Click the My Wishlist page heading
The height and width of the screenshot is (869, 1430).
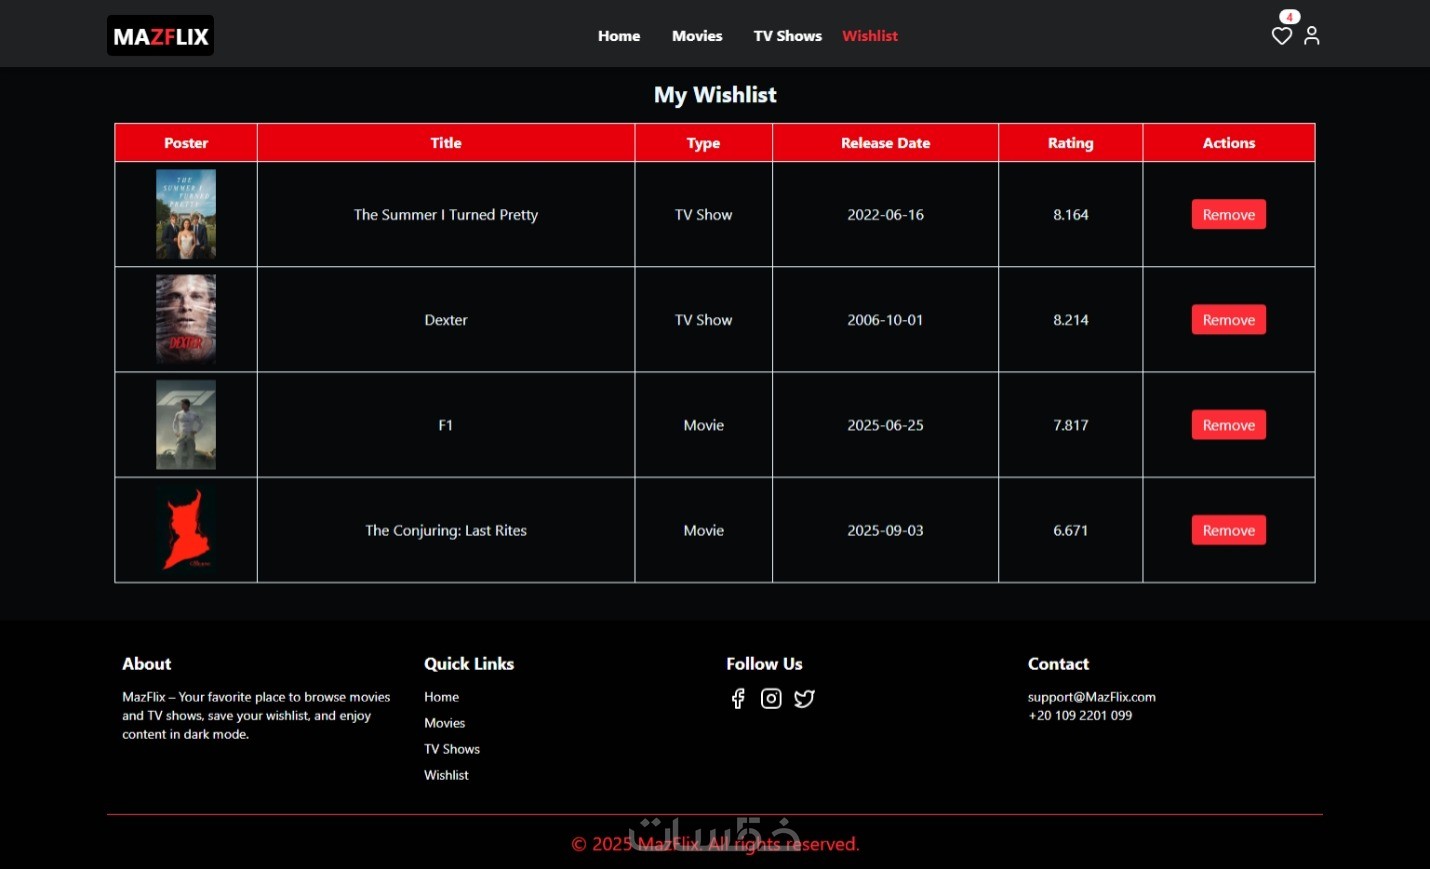pos(715,95)
